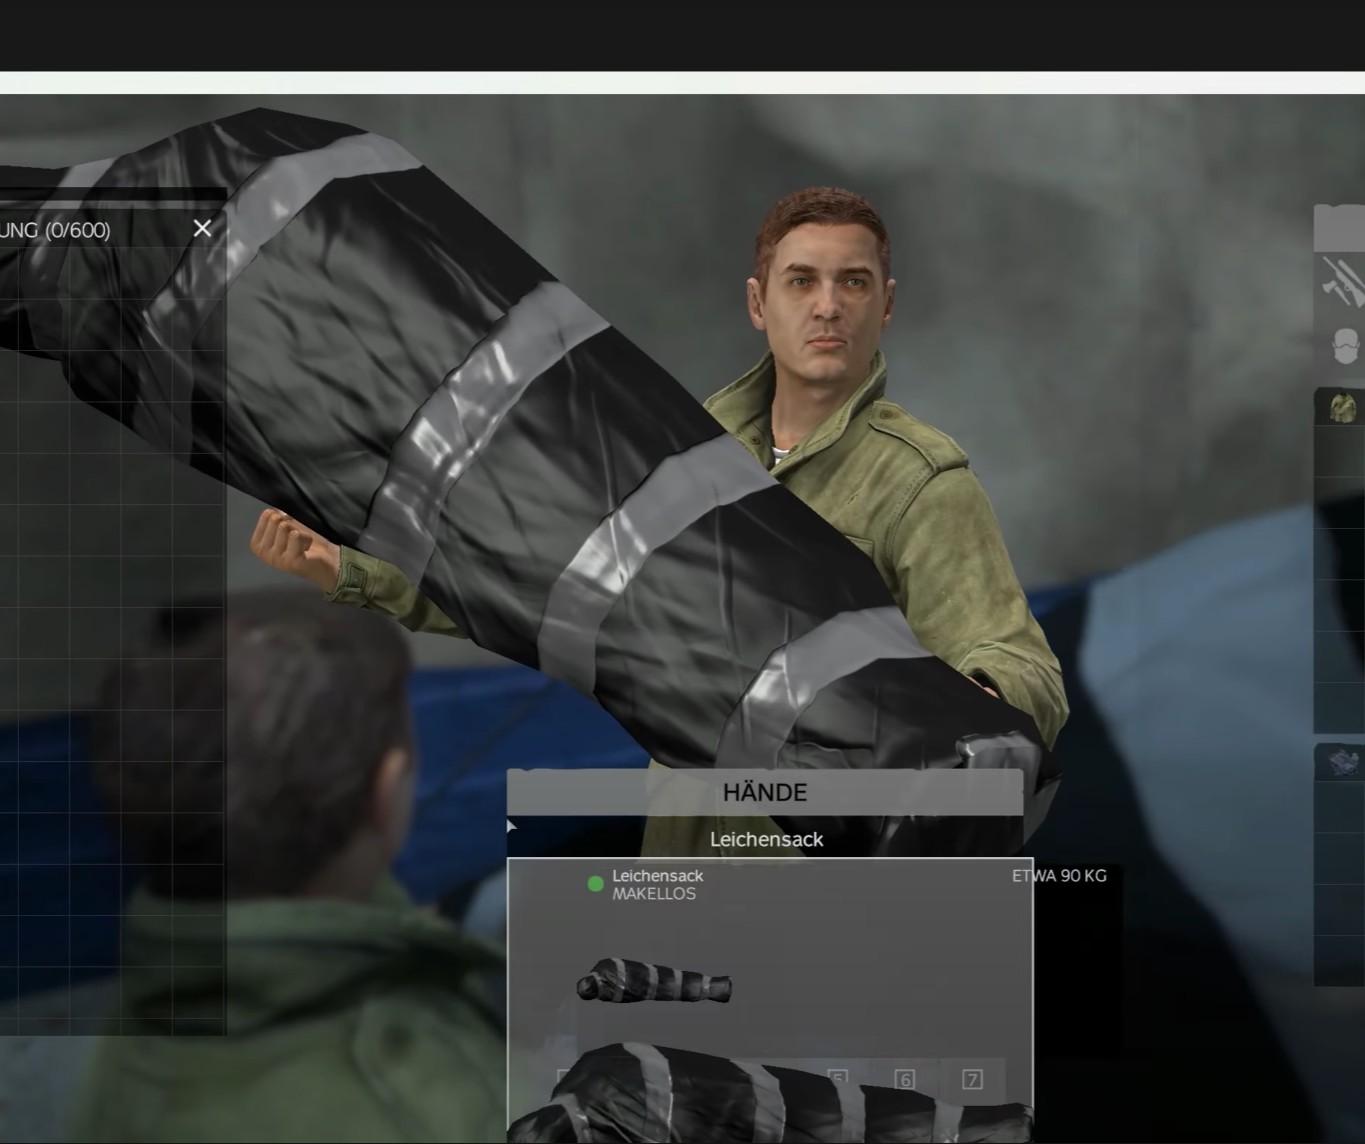Select the weapon slot icon in right sidebar
The image size is (1365, 1144).
click(x=1344, y=283)
